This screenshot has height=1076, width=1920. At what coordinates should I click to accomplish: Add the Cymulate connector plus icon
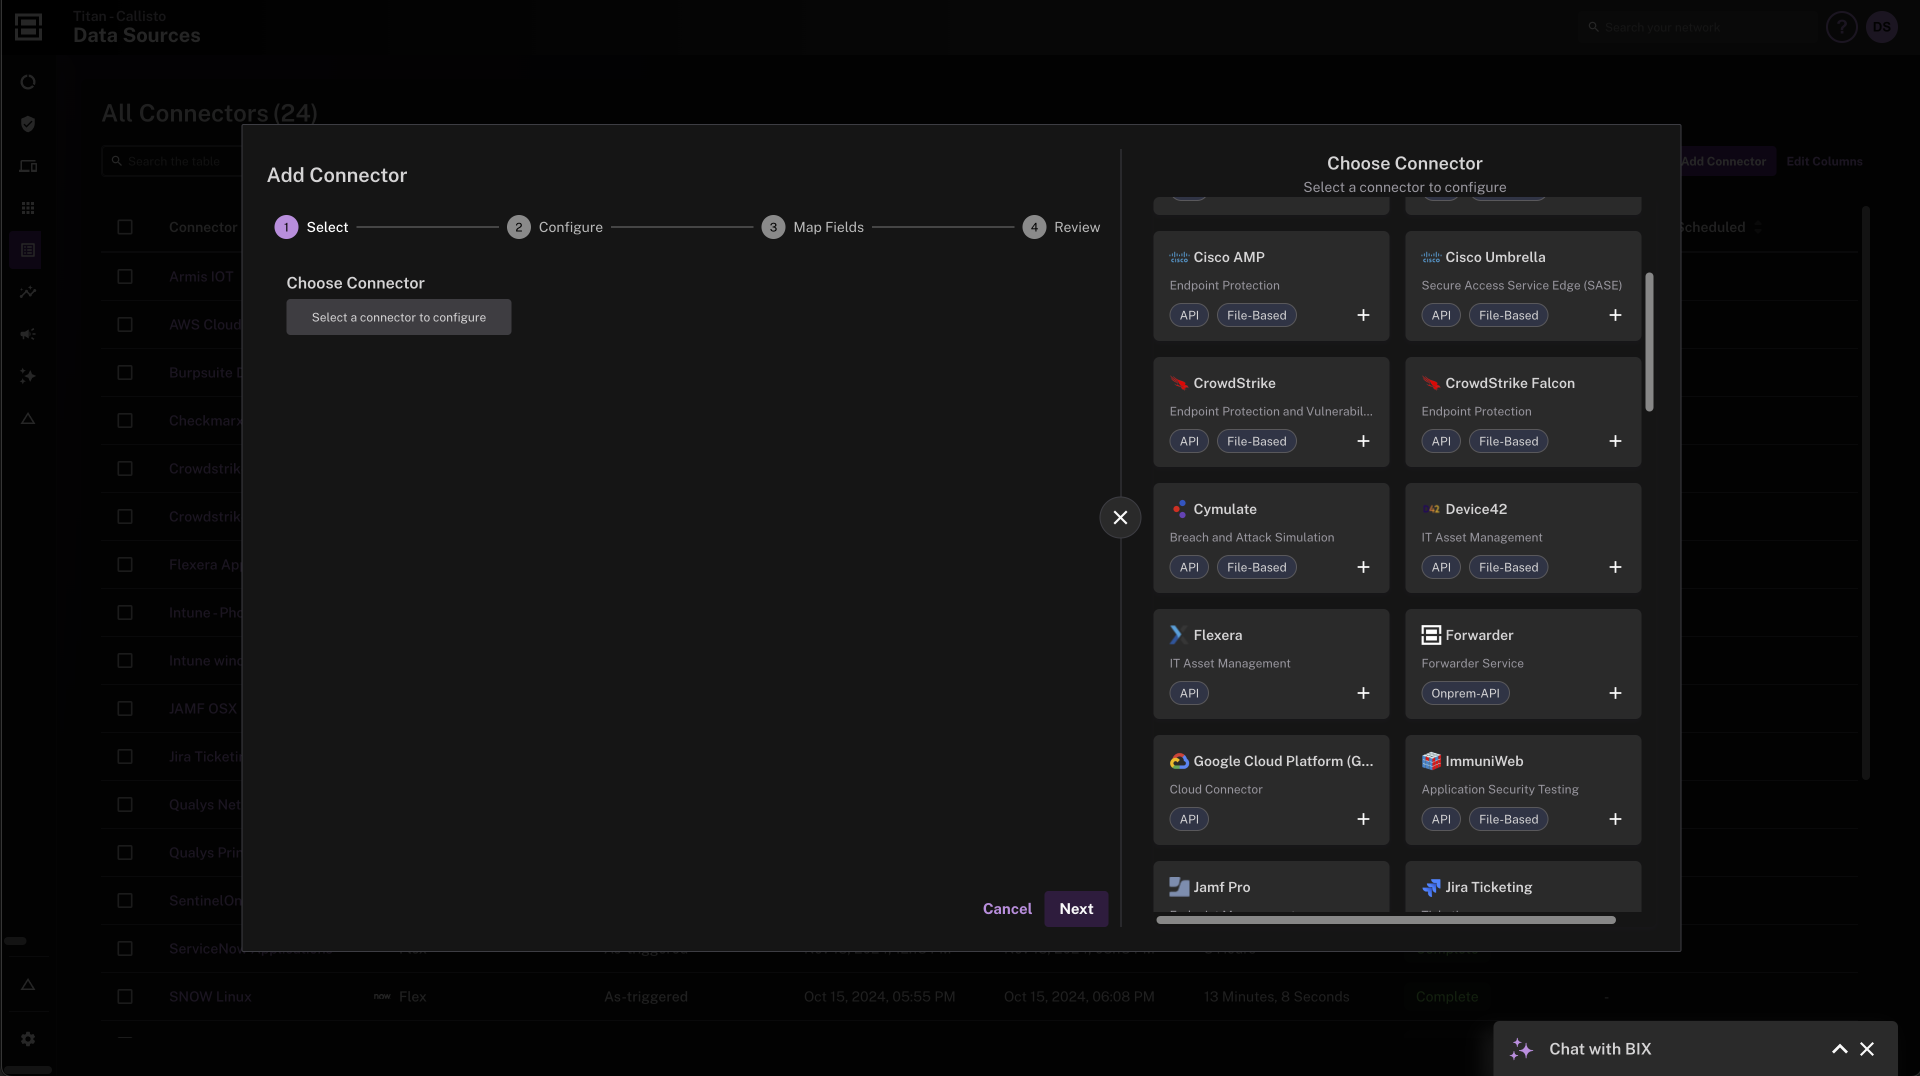coord(1363,567)
